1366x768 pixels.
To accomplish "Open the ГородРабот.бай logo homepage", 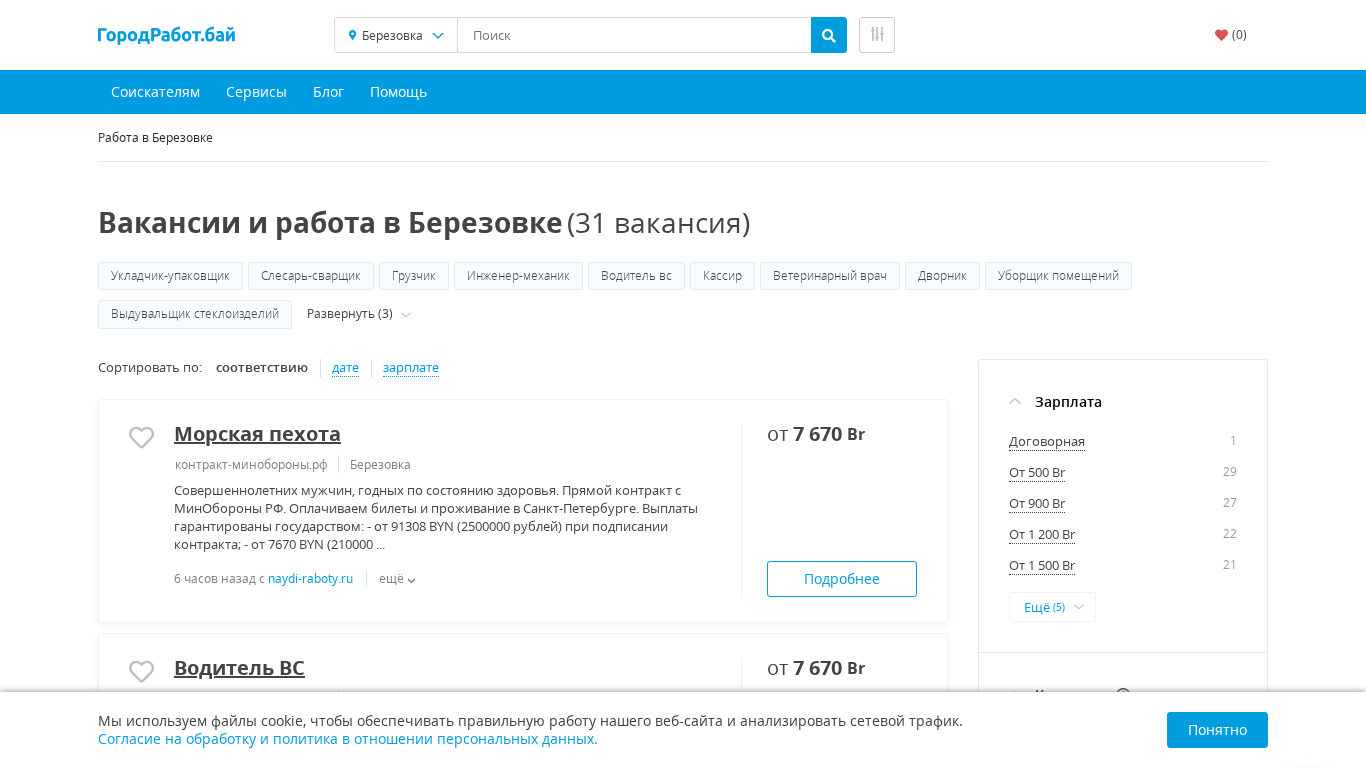I will tap(167, 35).
